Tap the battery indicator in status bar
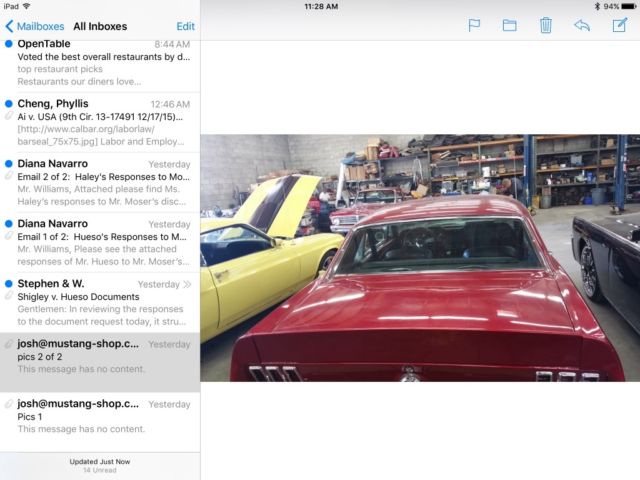Viewport: 640px width, 480px height. tap(629, 7)
